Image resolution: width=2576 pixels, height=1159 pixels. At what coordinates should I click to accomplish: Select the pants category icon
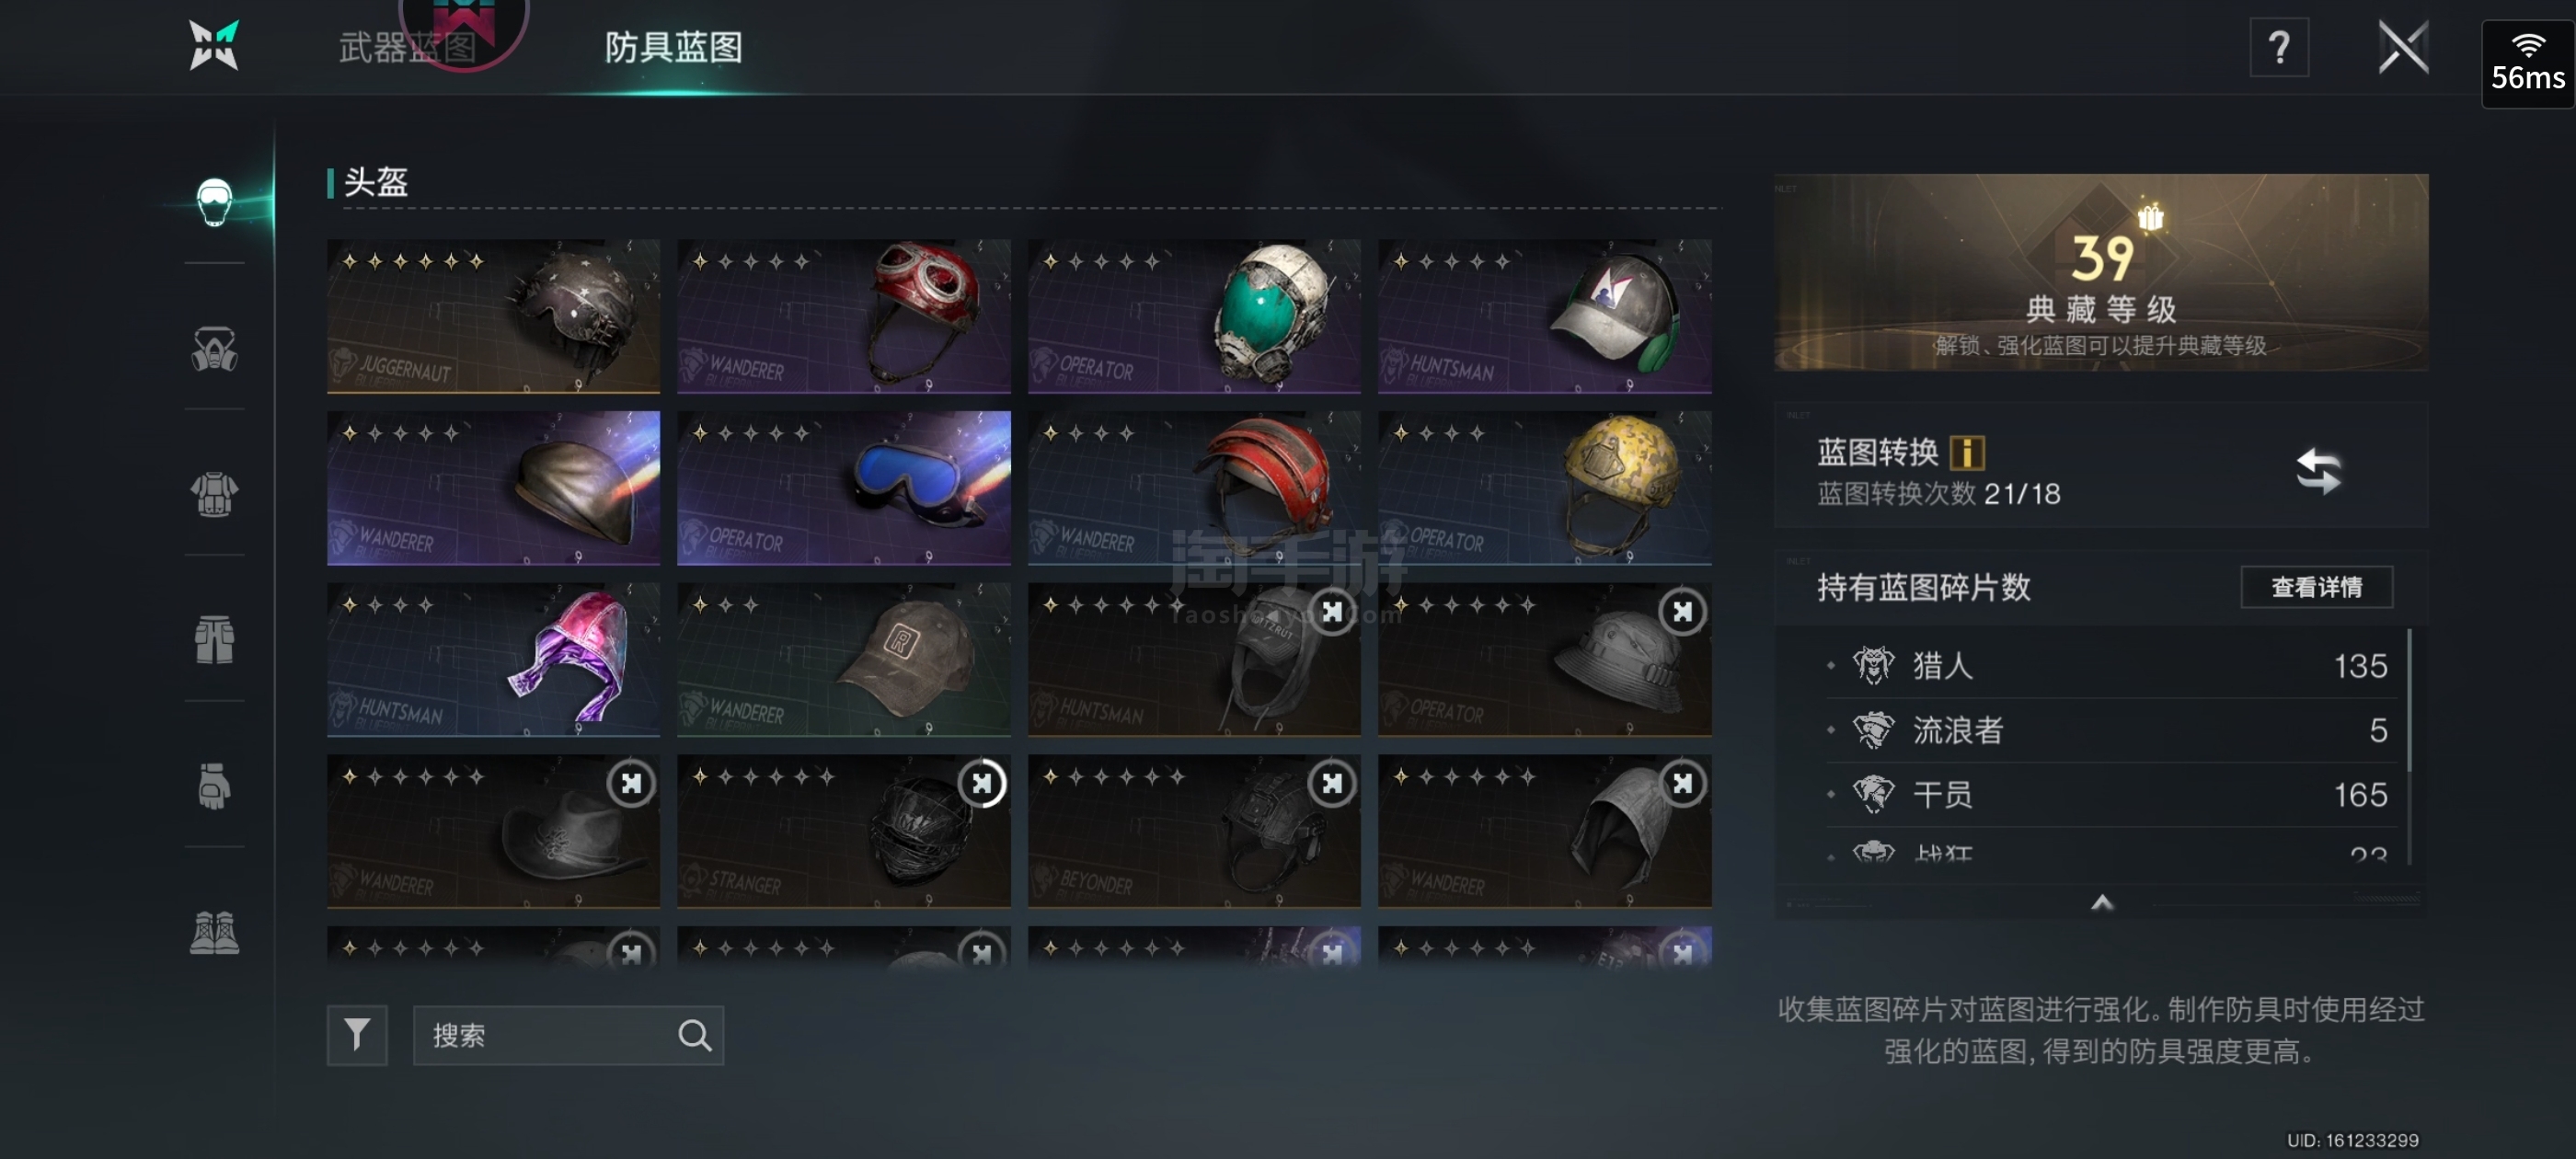click(214, 640)
